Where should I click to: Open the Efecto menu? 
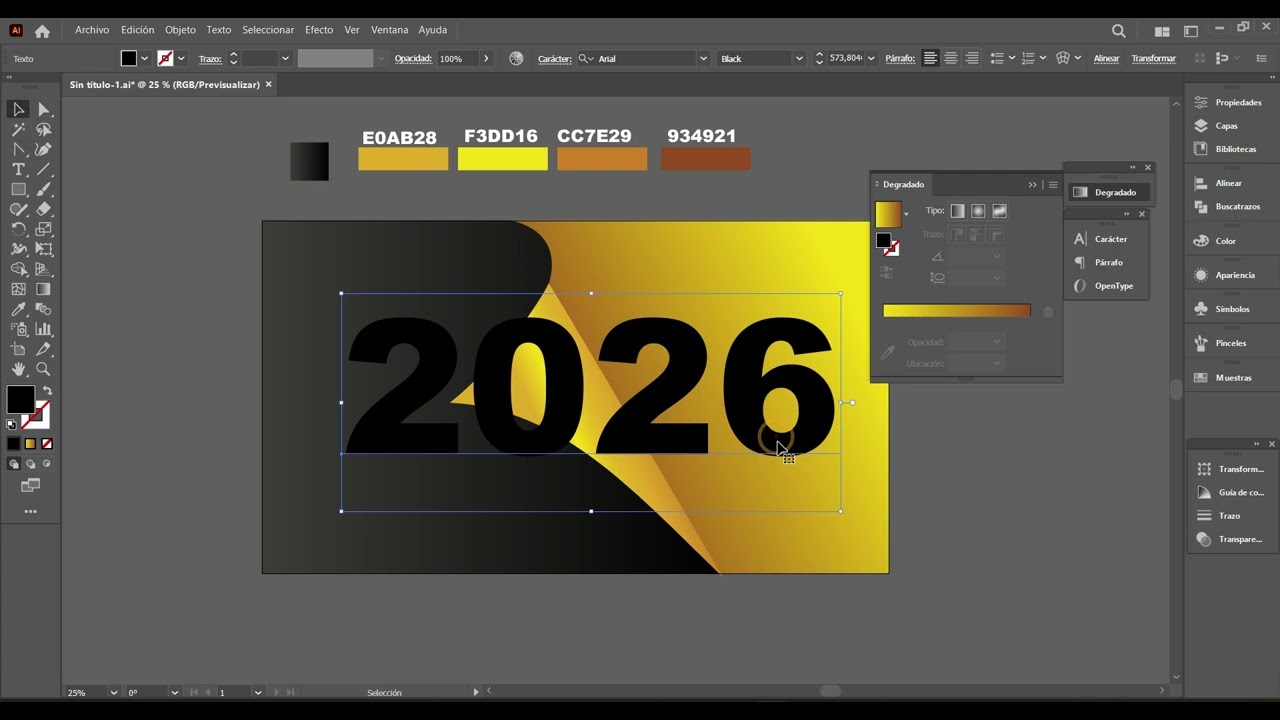[x=319, y=30]
